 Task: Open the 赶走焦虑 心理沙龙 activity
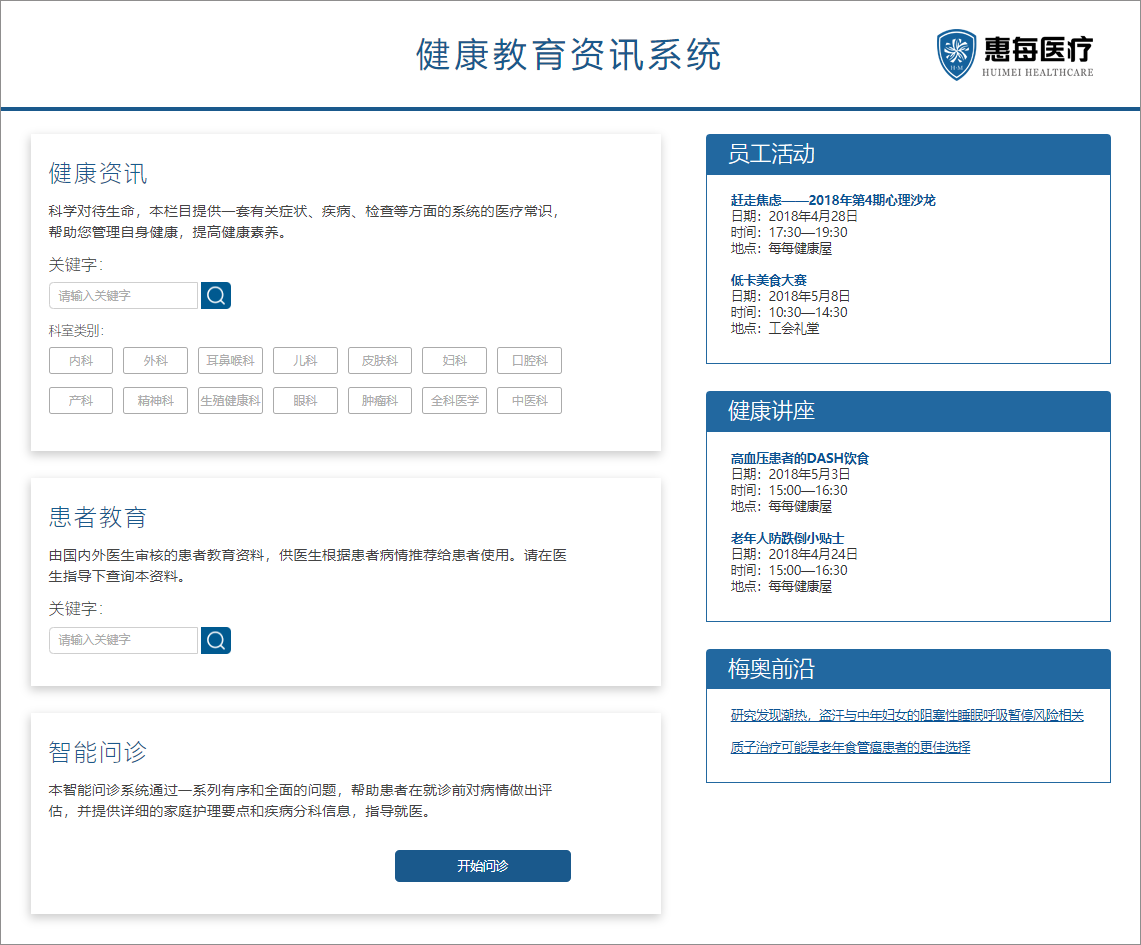[x=833, y=200]
